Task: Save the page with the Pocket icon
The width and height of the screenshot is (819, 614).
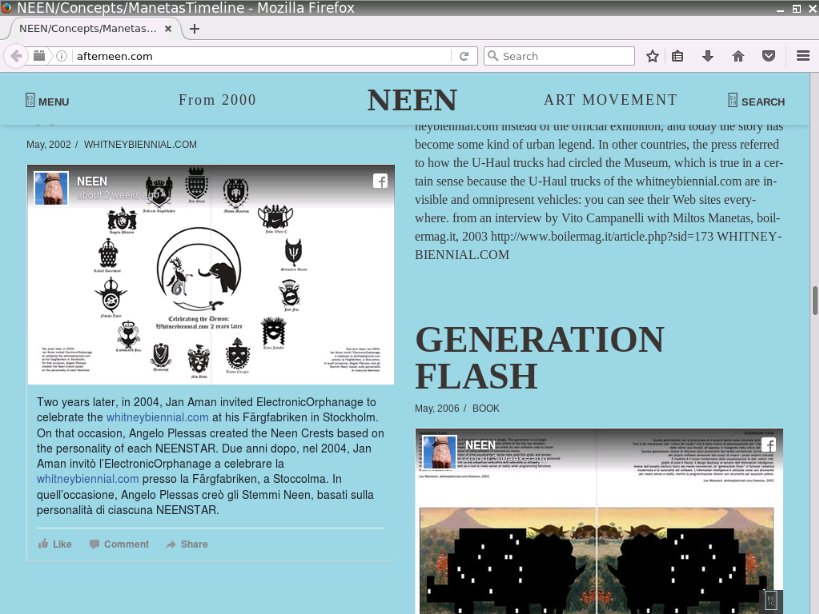Action: coord(768,56)
